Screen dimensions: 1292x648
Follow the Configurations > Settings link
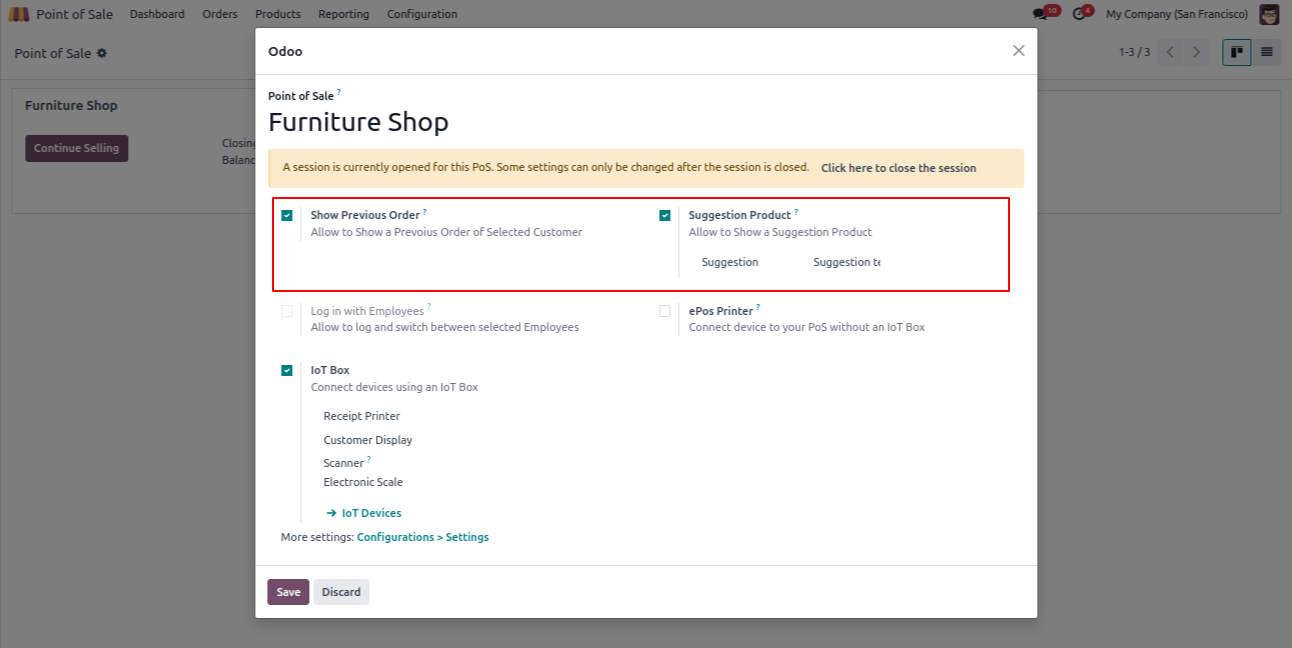(x=423, y=537)
